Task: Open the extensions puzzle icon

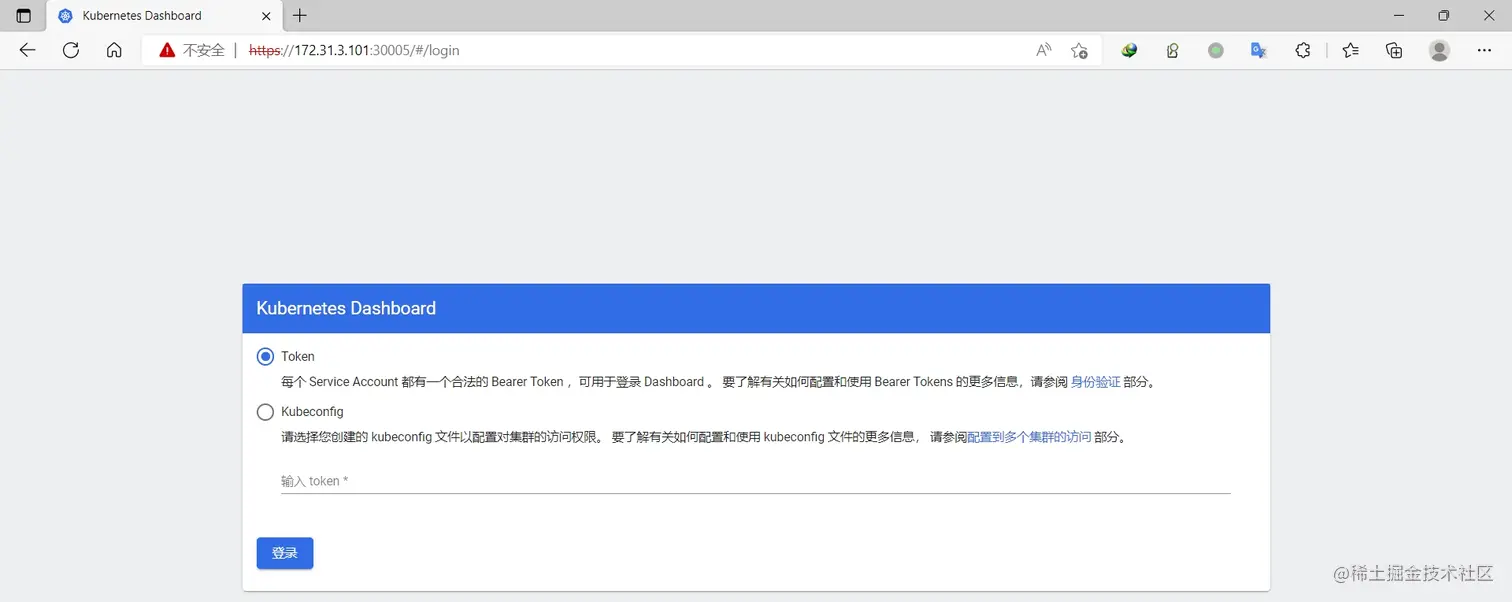Action: tap(1303, 50)
